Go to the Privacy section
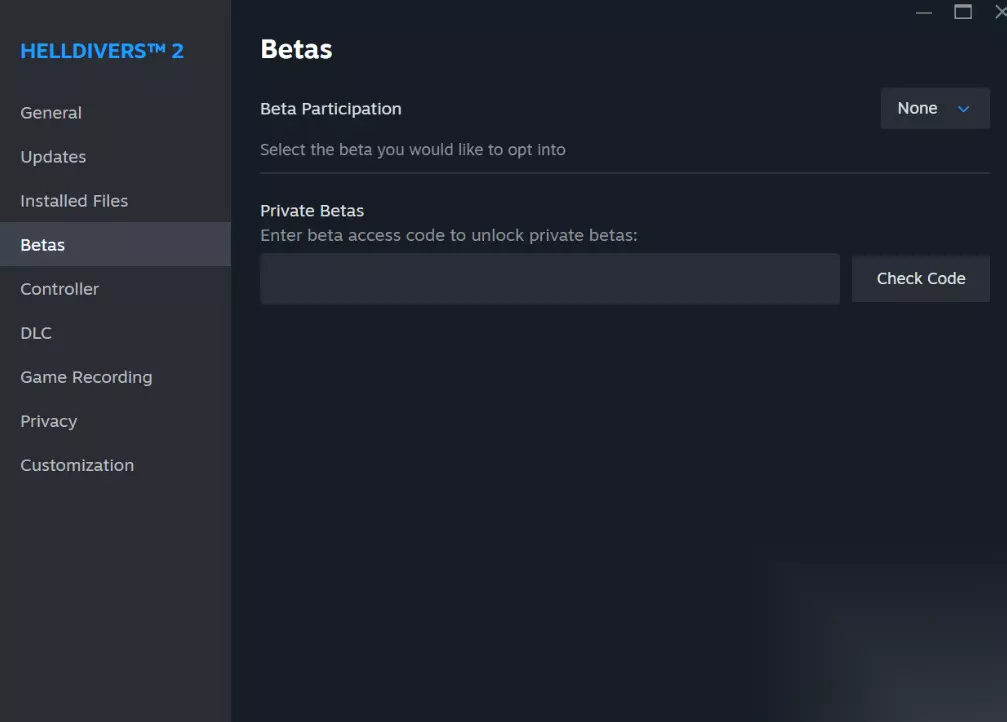Screen dimensions: 1007x722 (x=115, y=421)
